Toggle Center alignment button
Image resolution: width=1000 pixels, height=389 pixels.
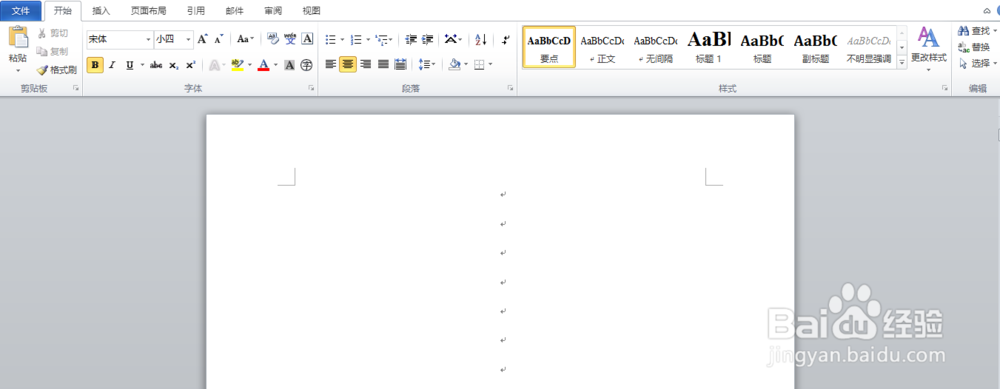pos(348,64)
